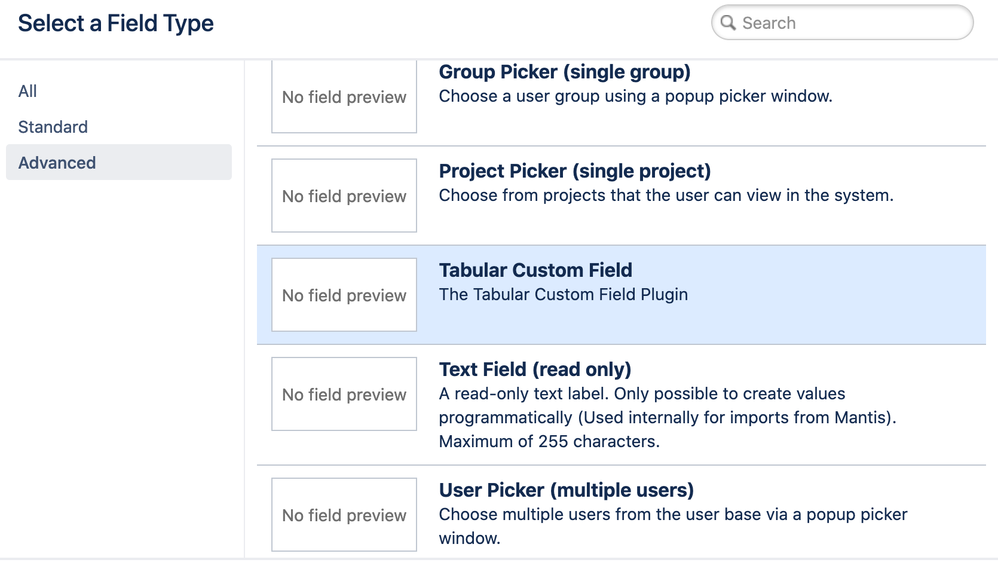Click Text Field read-only preview box
Viewport: 998px width, 562px height.
pos(344,394)
